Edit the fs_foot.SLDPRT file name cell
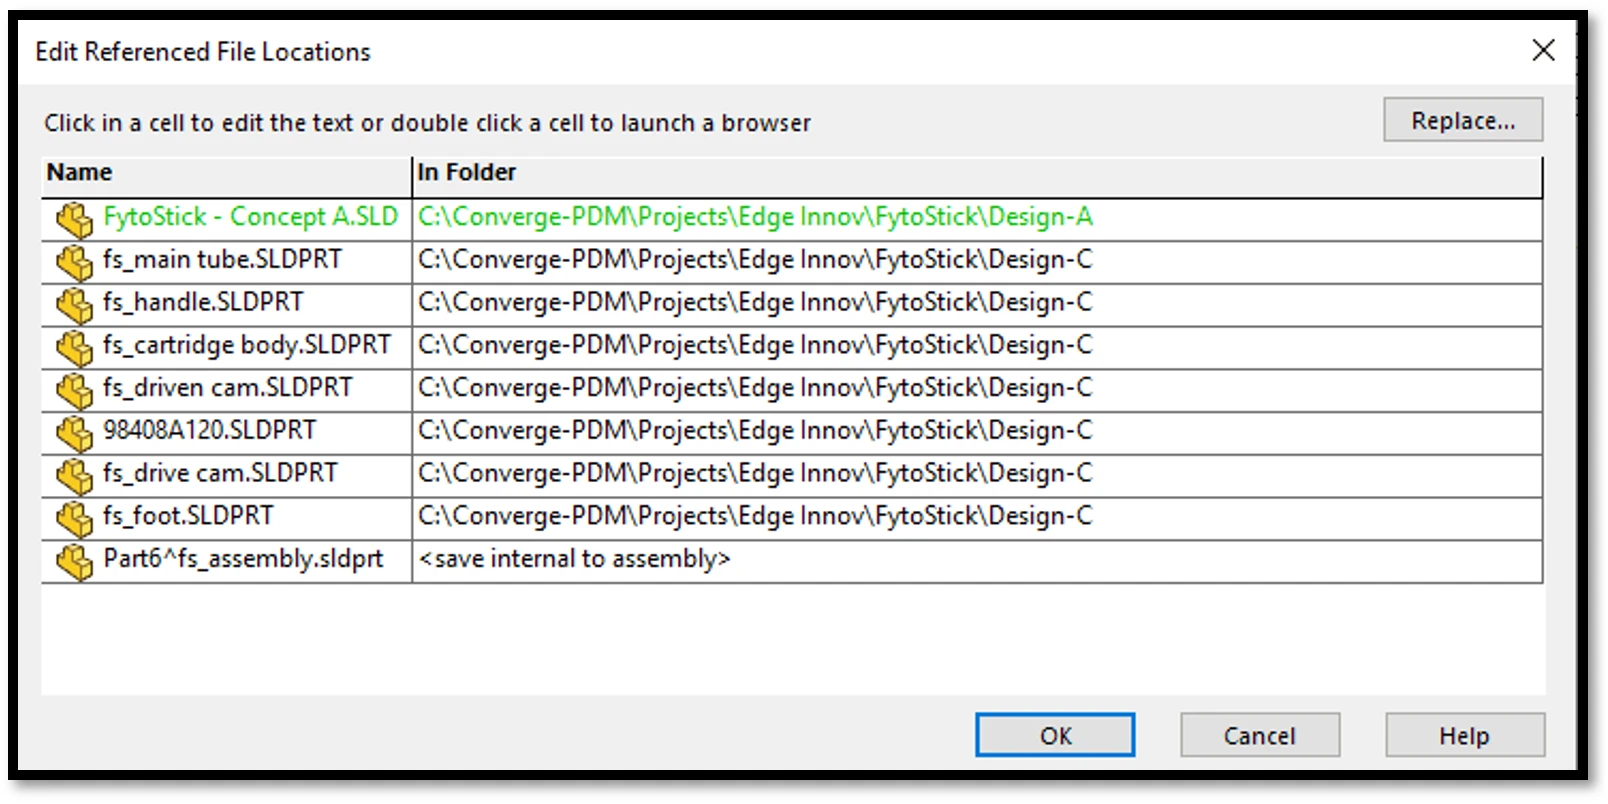 point(188,516)
